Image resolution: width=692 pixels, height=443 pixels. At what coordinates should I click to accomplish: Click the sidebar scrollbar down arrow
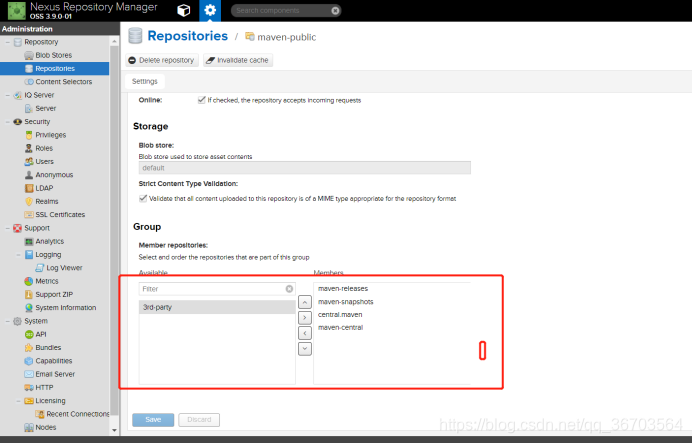click(x=114, y=430)
